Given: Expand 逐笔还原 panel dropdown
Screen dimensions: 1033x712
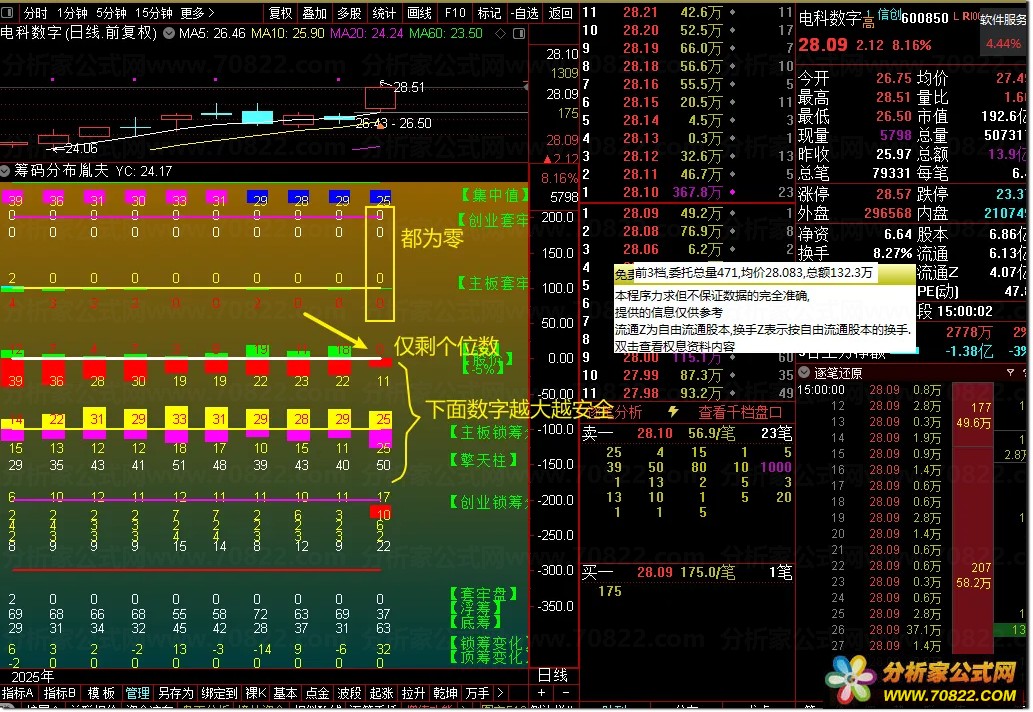Looking at the screenshot, I should (x=804, y=372).
